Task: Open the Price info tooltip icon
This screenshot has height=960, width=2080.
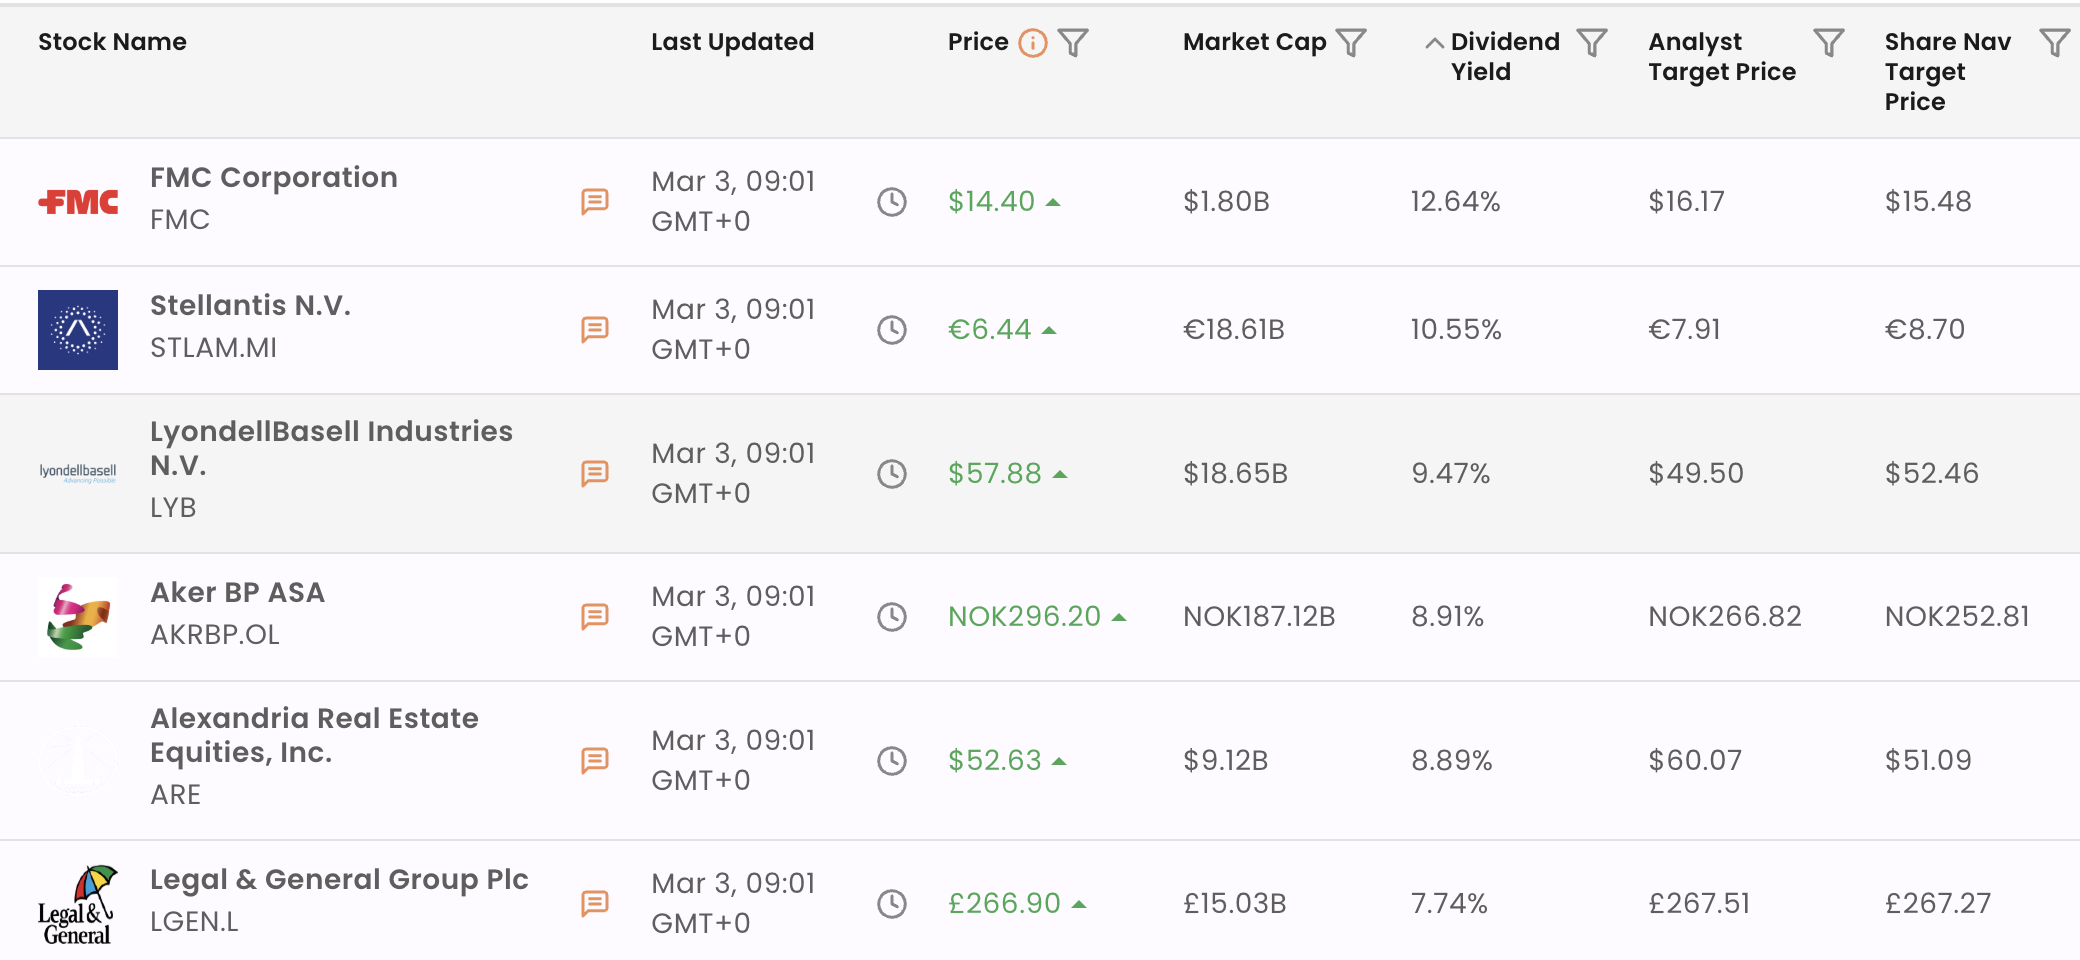Action: point(1031,42)
